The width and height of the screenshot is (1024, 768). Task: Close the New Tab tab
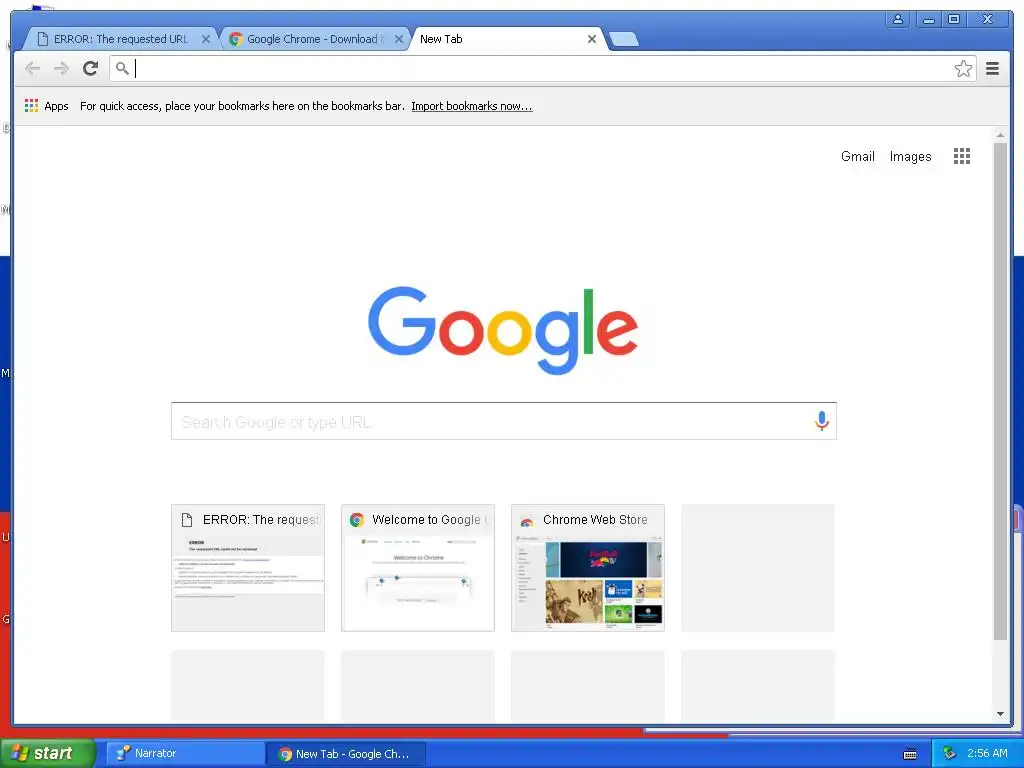(592, 39)
